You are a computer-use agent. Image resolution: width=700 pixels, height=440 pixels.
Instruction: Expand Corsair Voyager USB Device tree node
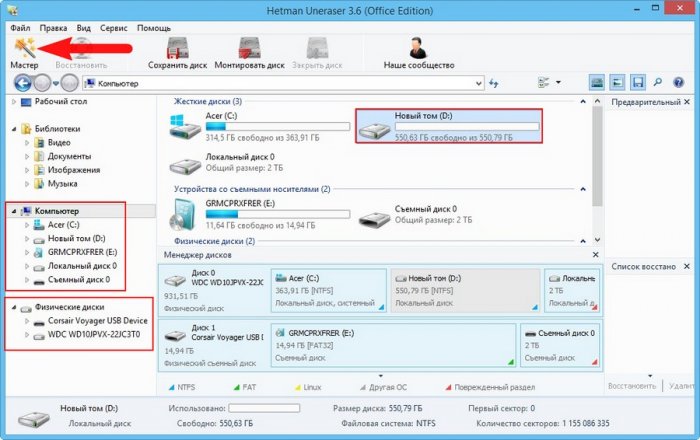pyautogui.click(x=27, y=321)
